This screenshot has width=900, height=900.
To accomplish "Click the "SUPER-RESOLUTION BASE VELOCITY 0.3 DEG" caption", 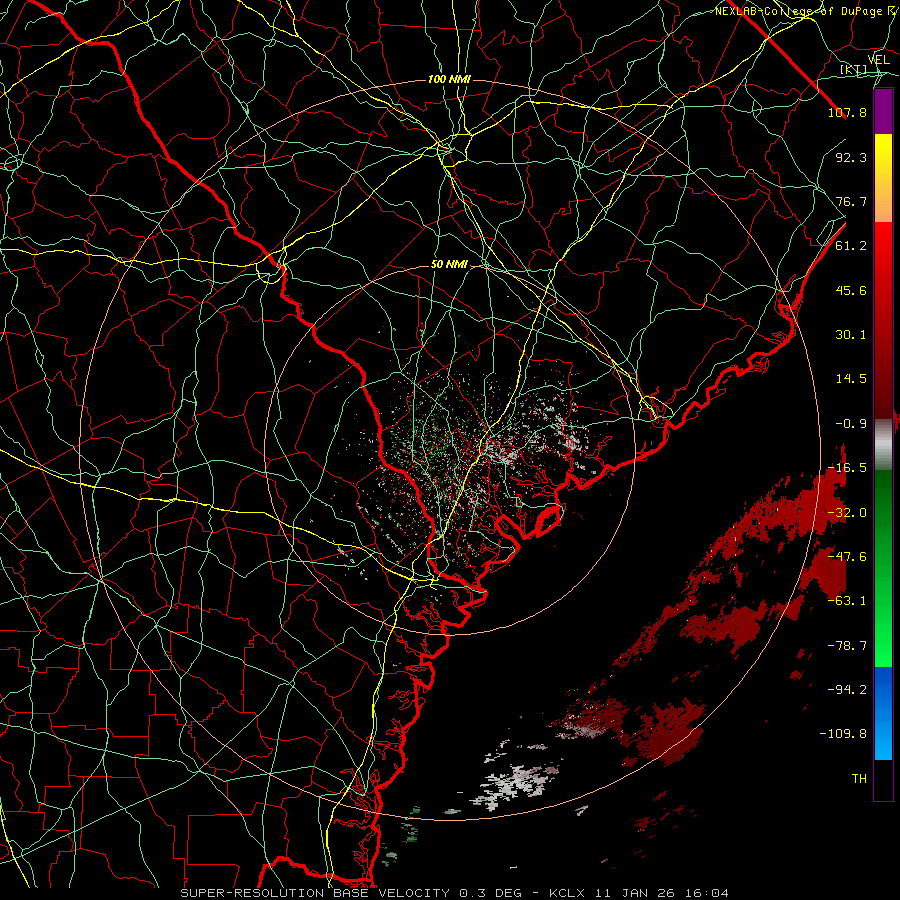I will pos(351,893).
